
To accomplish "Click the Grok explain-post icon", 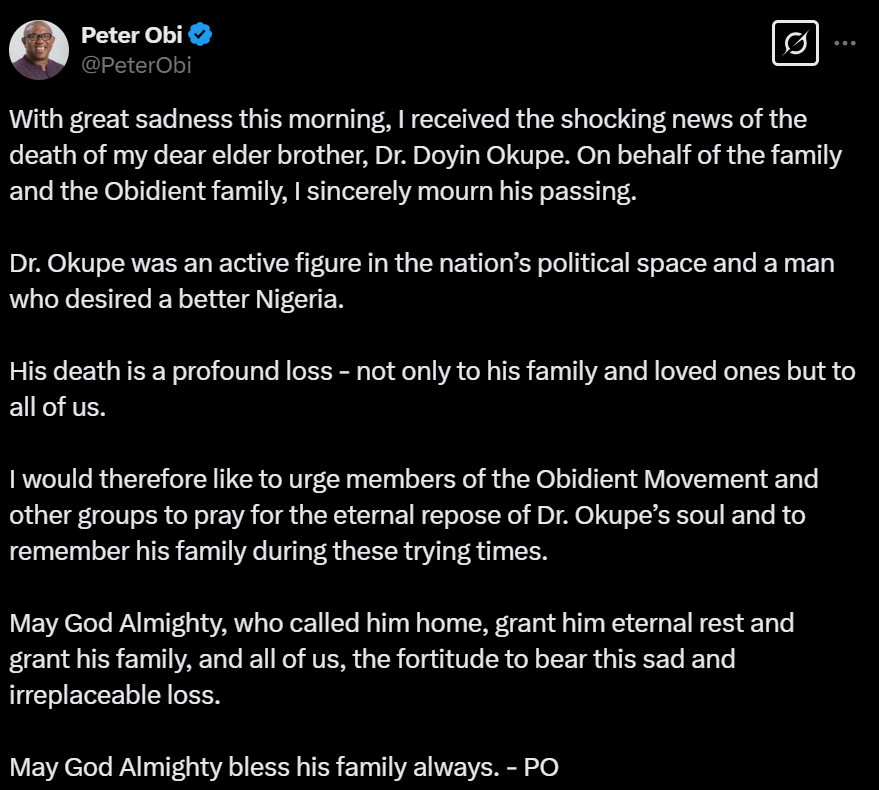I will [x=797, y=44].
